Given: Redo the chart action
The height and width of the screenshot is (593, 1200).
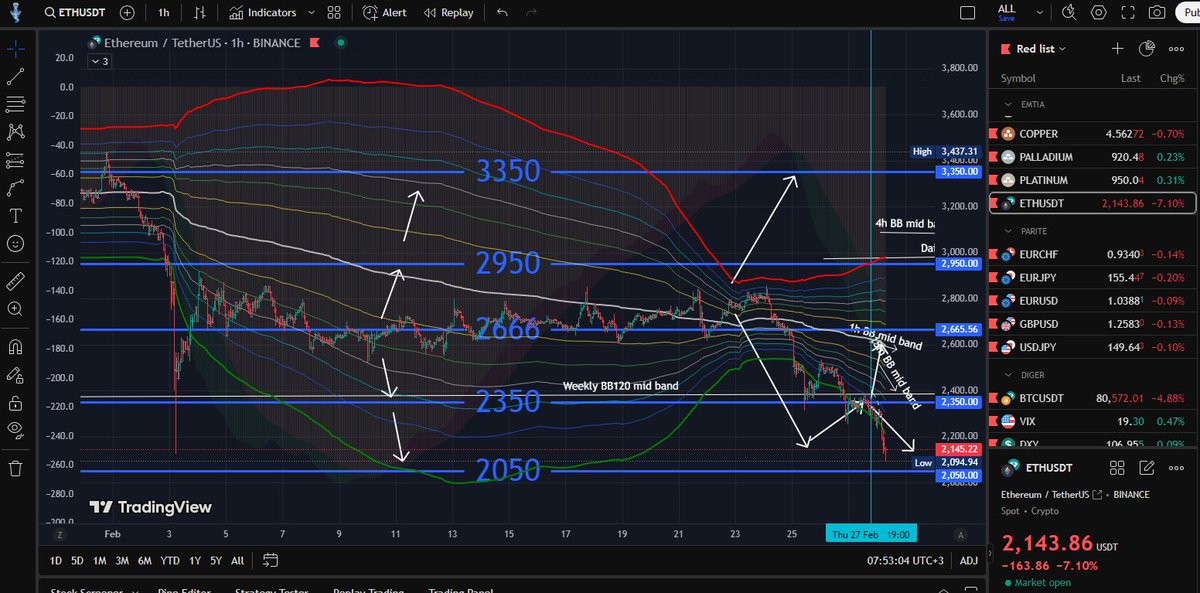Looking at the screenshot, I should tap(530, 13).
